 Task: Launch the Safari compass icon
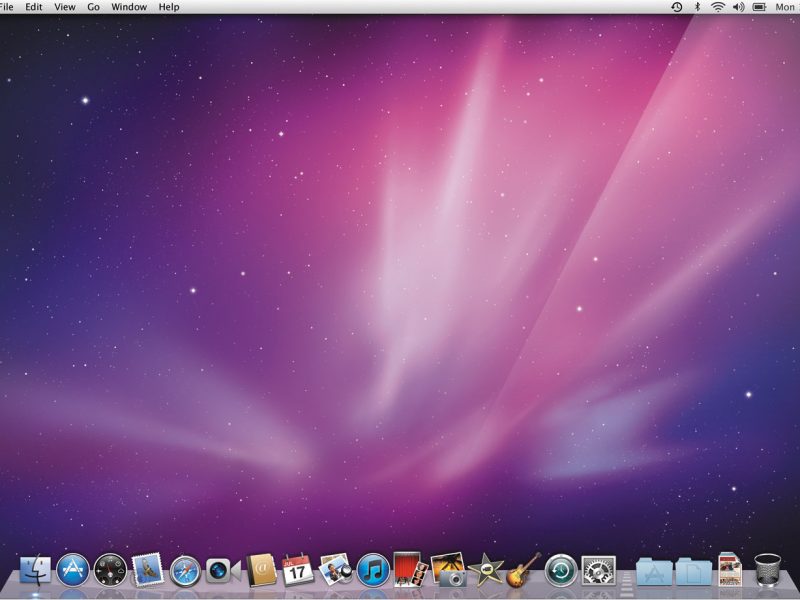coord(186,571)
